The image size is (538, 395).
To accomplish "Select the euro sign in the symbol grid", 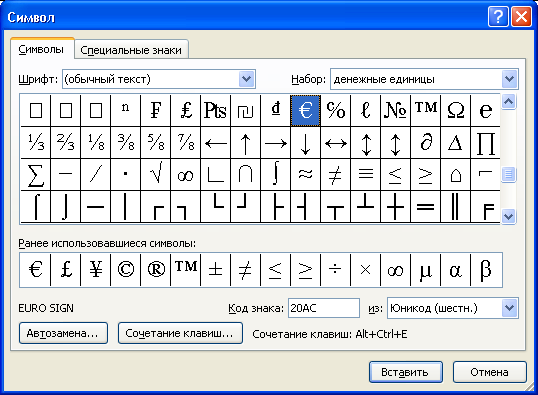I will [305, 111].
